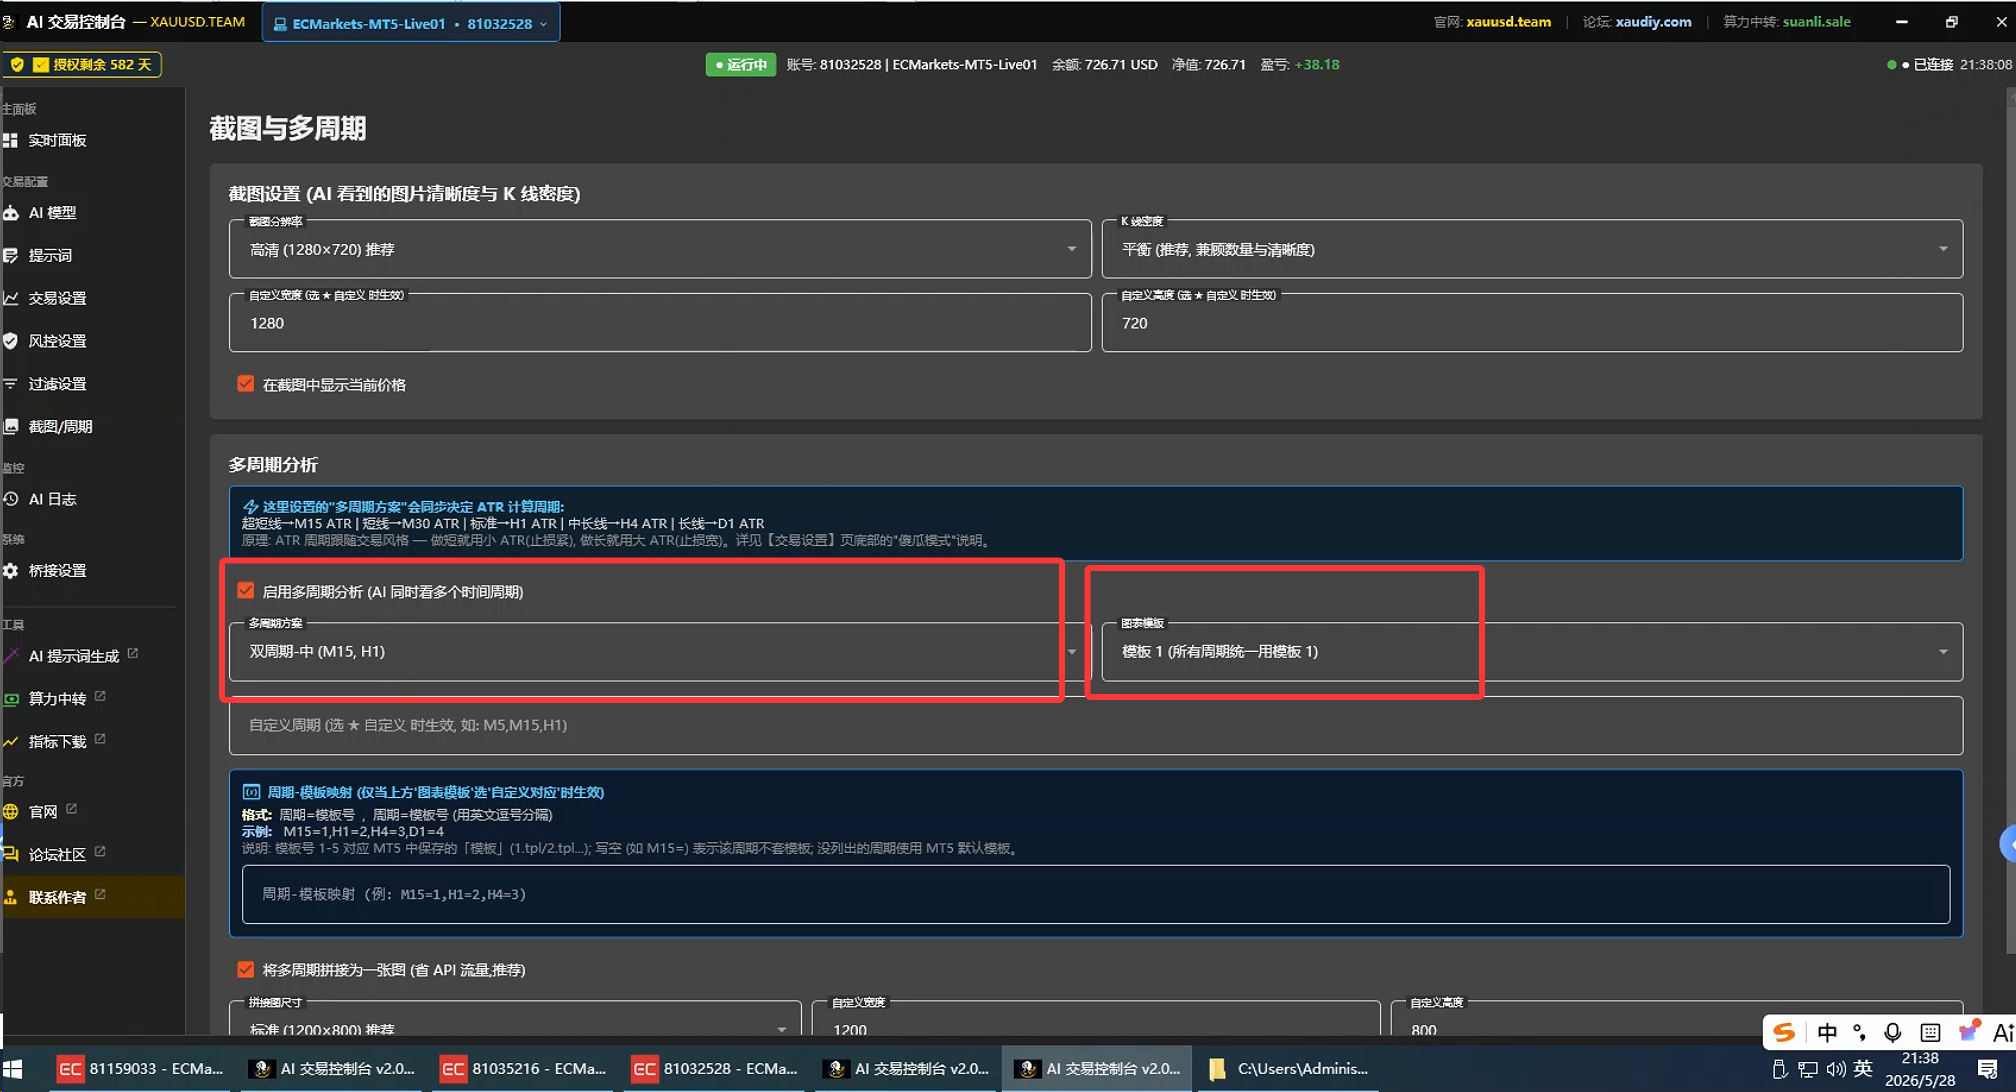Image resolution: width=2016 pixels, height=1092 pixels.
Task: Open the xauusd.team official site link
Action: (1508, 22)
